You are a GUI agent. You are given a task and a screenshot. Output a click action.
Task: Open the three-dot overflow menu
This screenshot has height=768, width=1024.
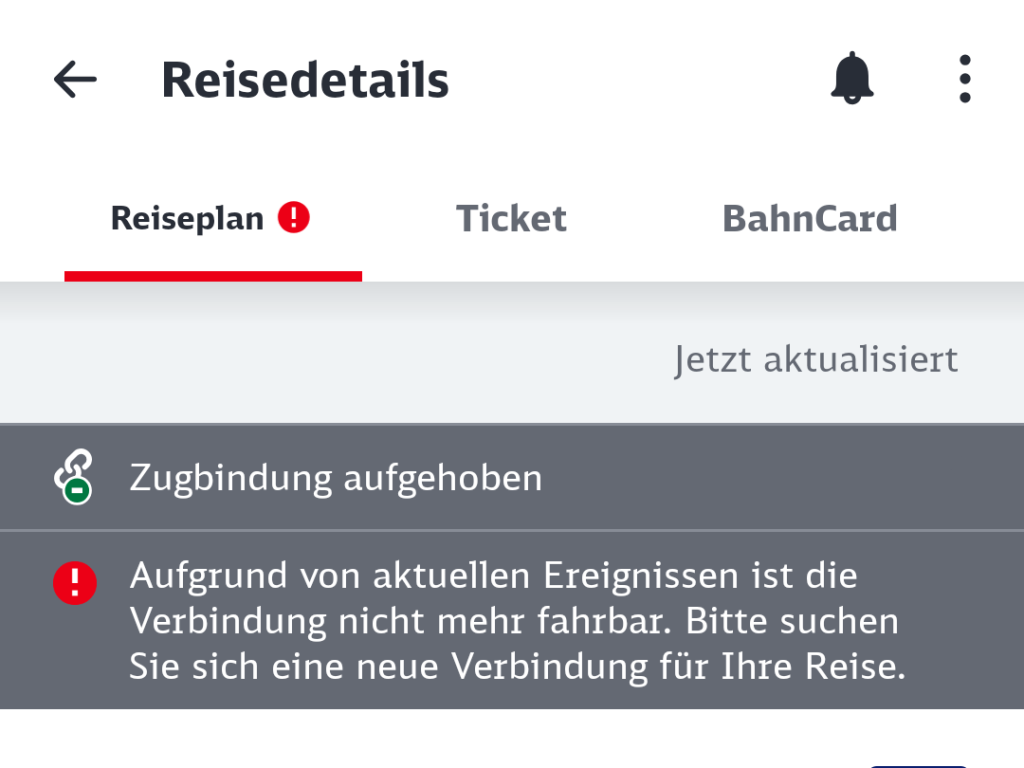(964, 79)
